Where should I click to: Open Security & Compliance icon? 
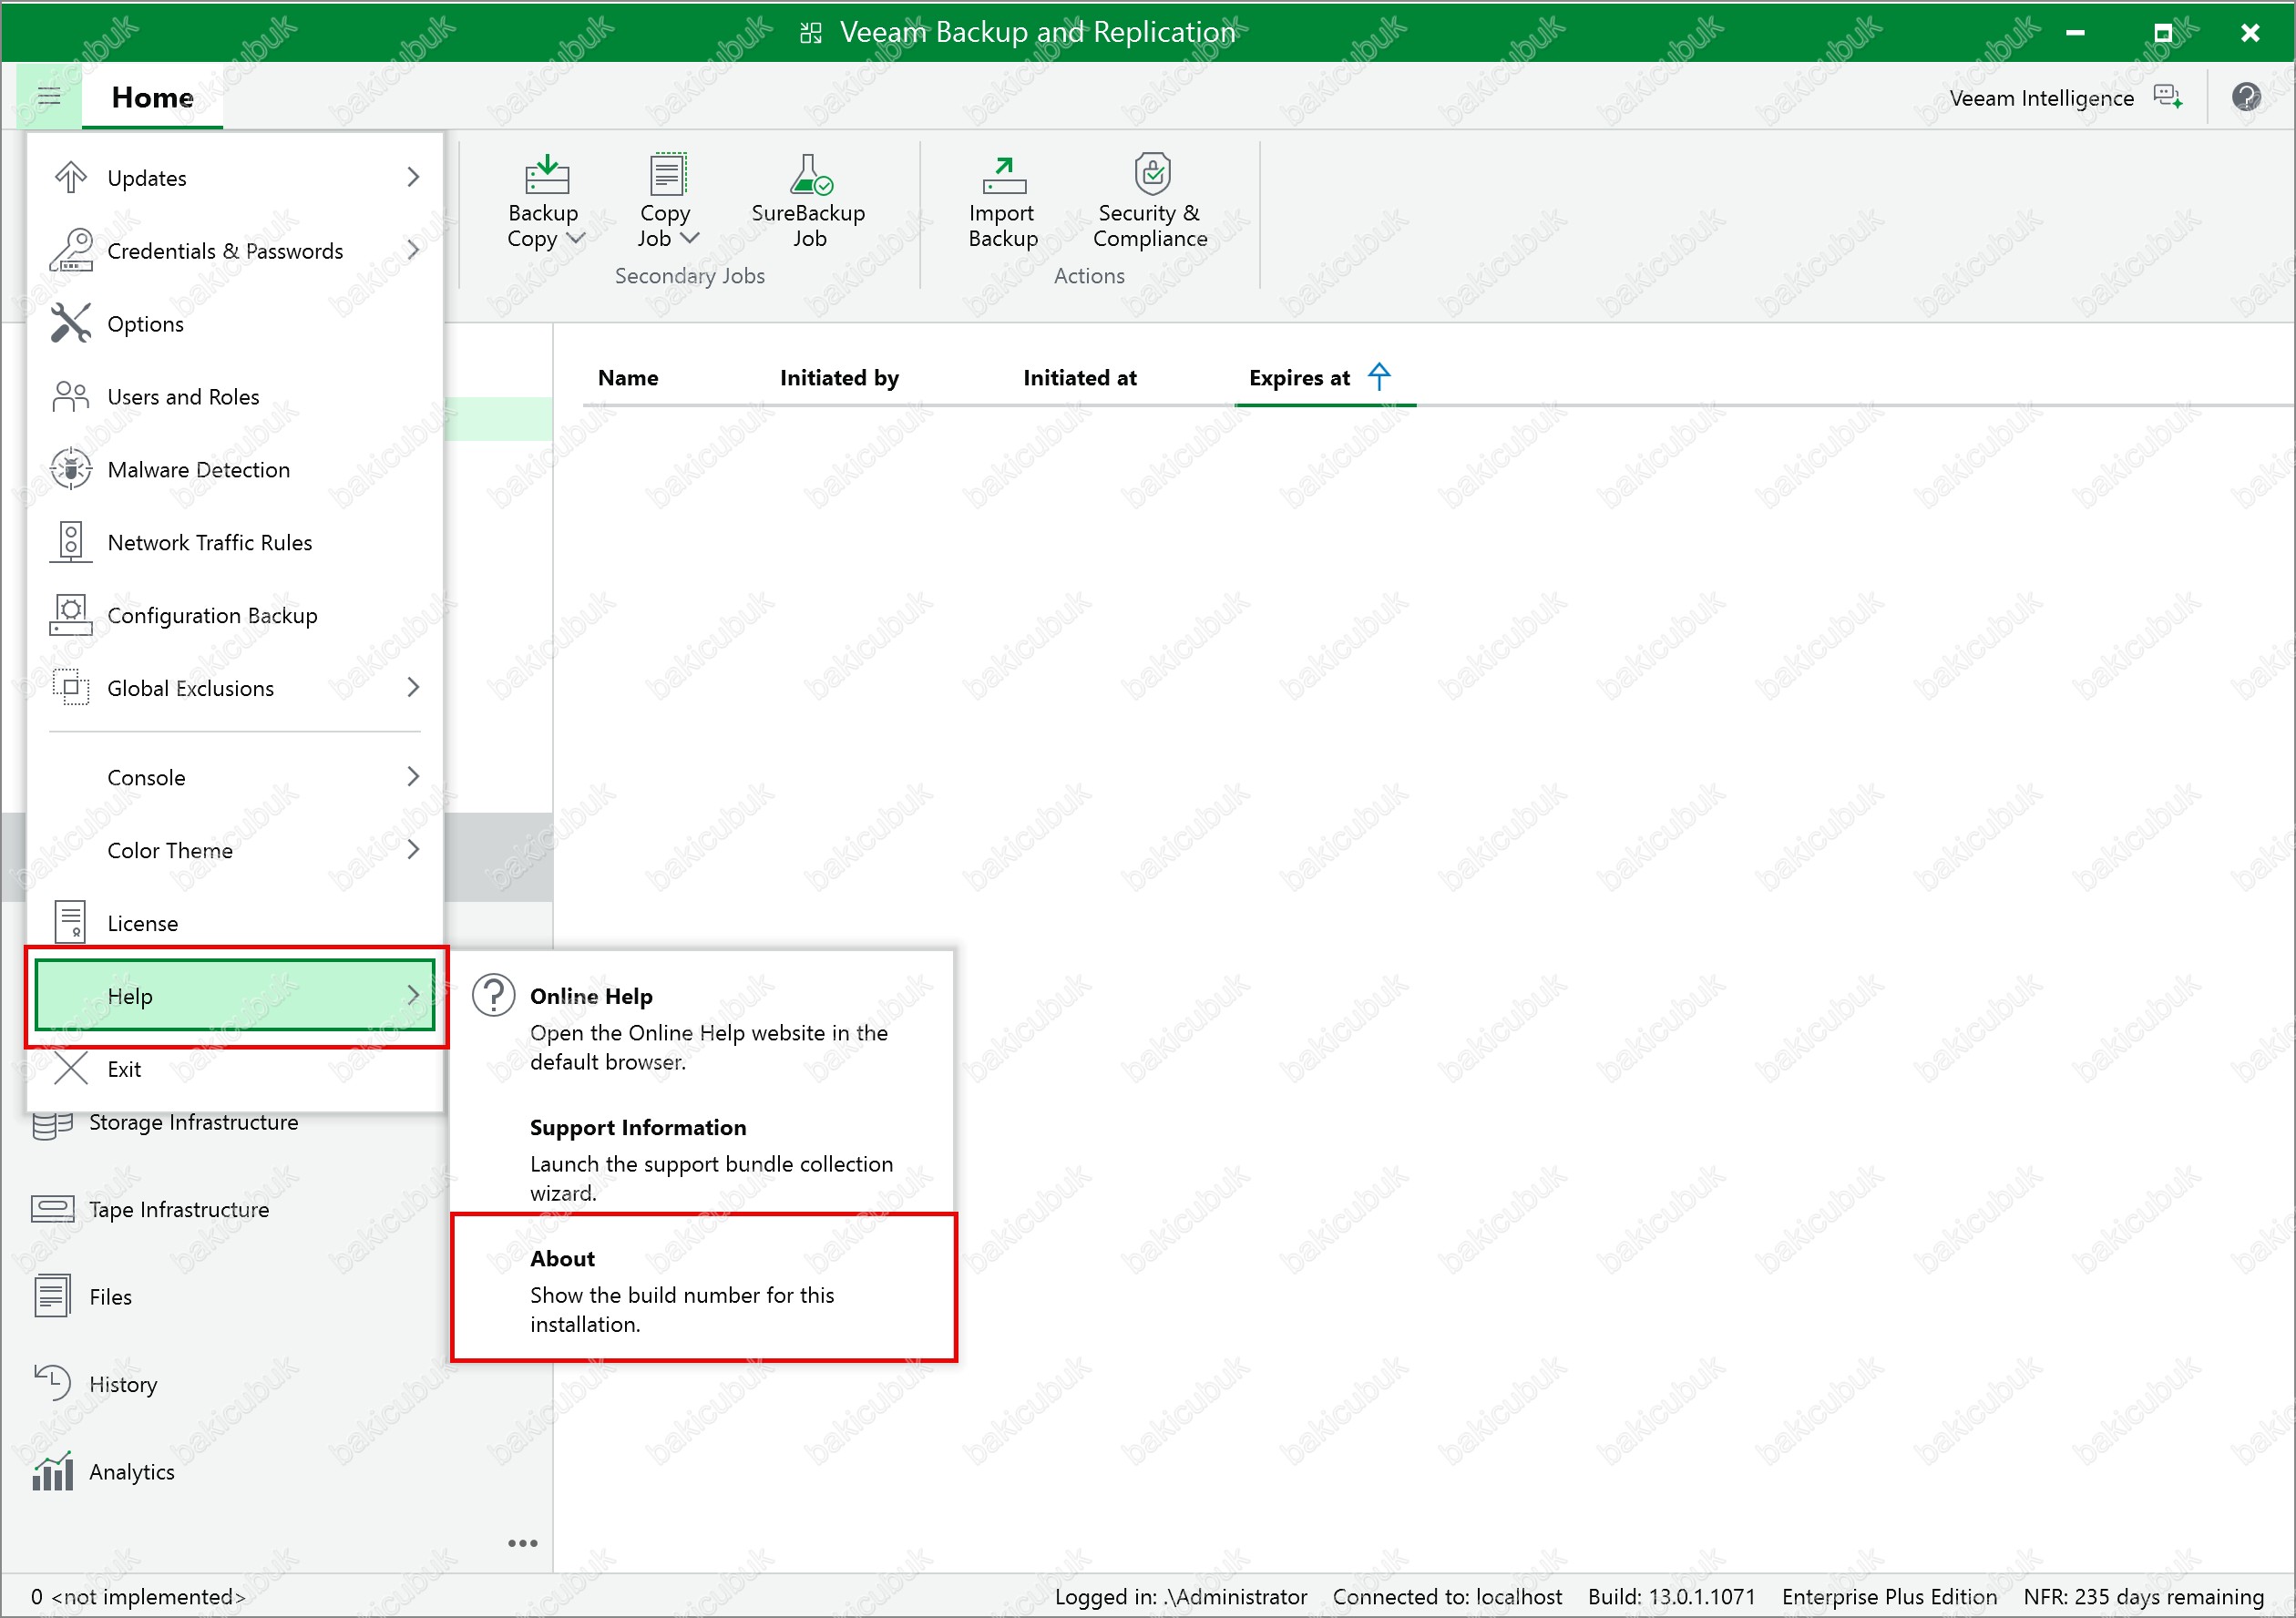(x=1151, y=174)
